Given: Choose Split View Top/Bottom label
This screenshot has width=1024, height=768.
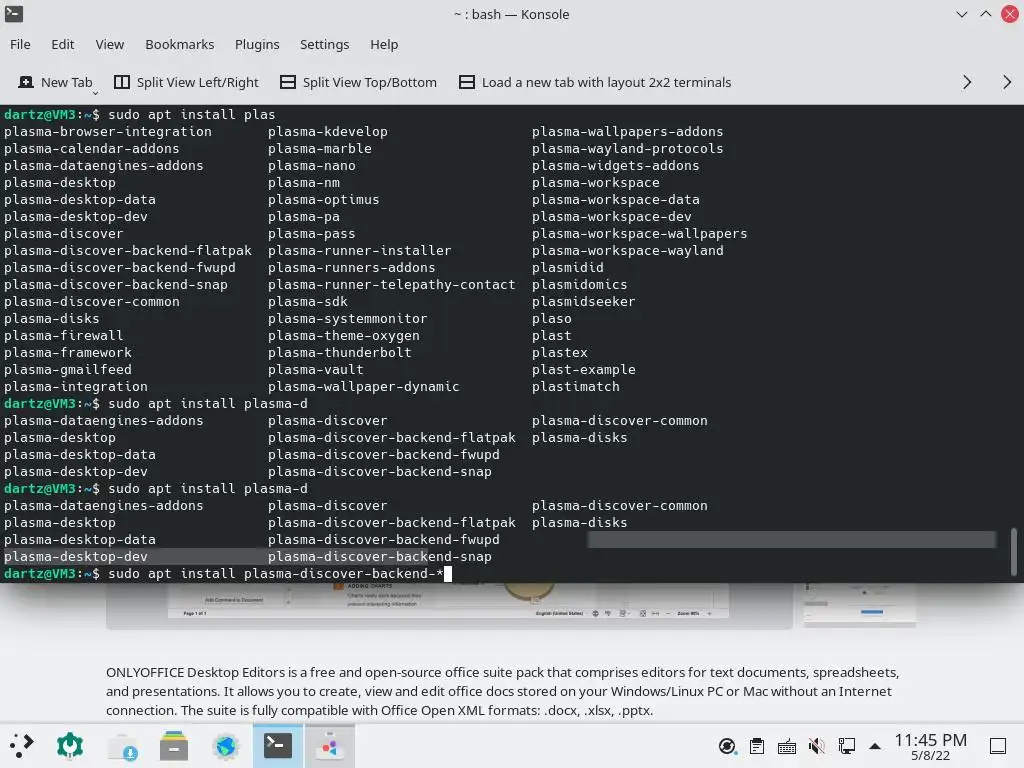Looking at the screenshot, I should [x=370, y=82].
